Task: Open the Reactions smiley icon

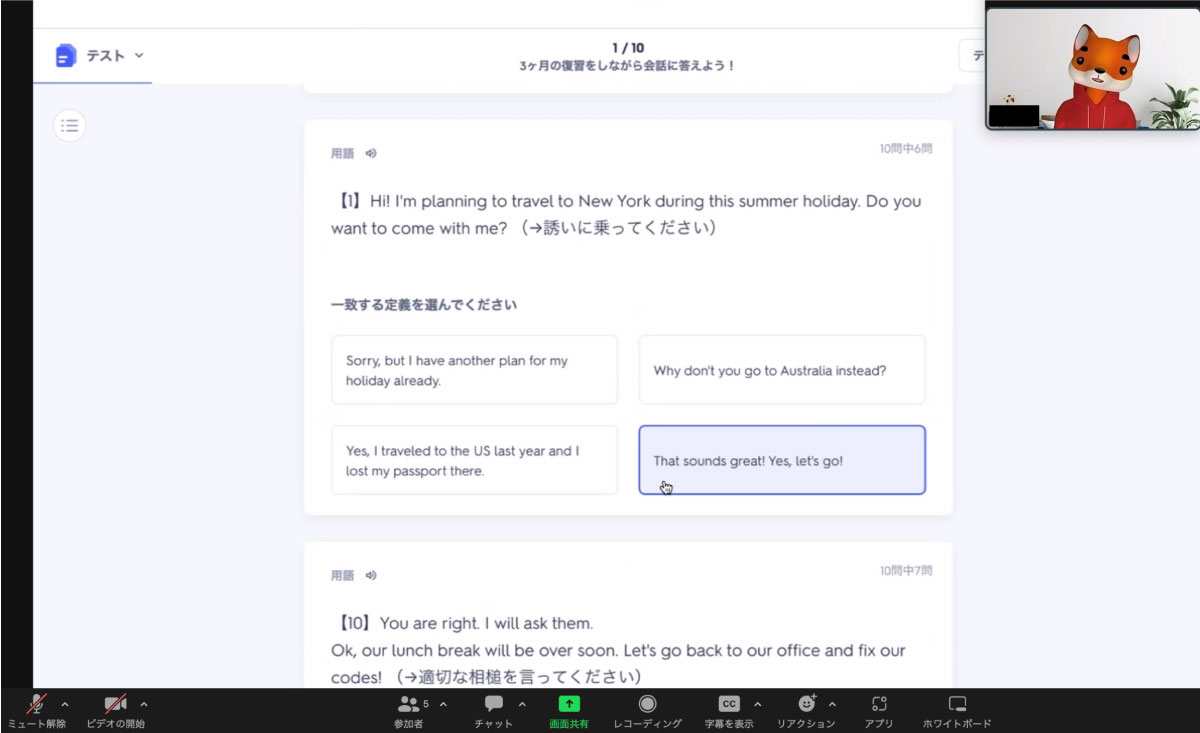Action: tap(806, 704)
